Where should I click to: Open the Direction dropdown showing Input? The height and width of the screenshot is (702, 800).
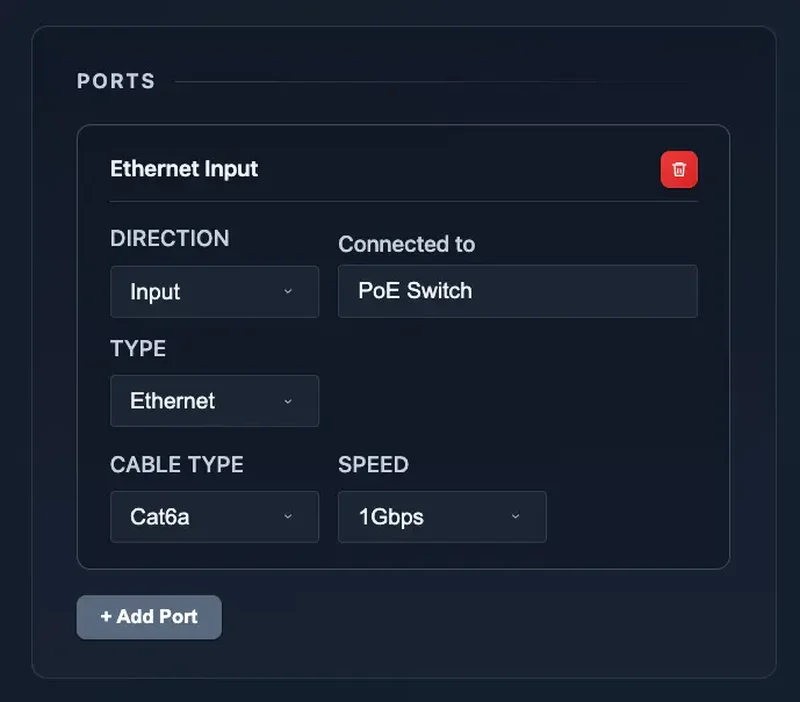tap(214, 292)
